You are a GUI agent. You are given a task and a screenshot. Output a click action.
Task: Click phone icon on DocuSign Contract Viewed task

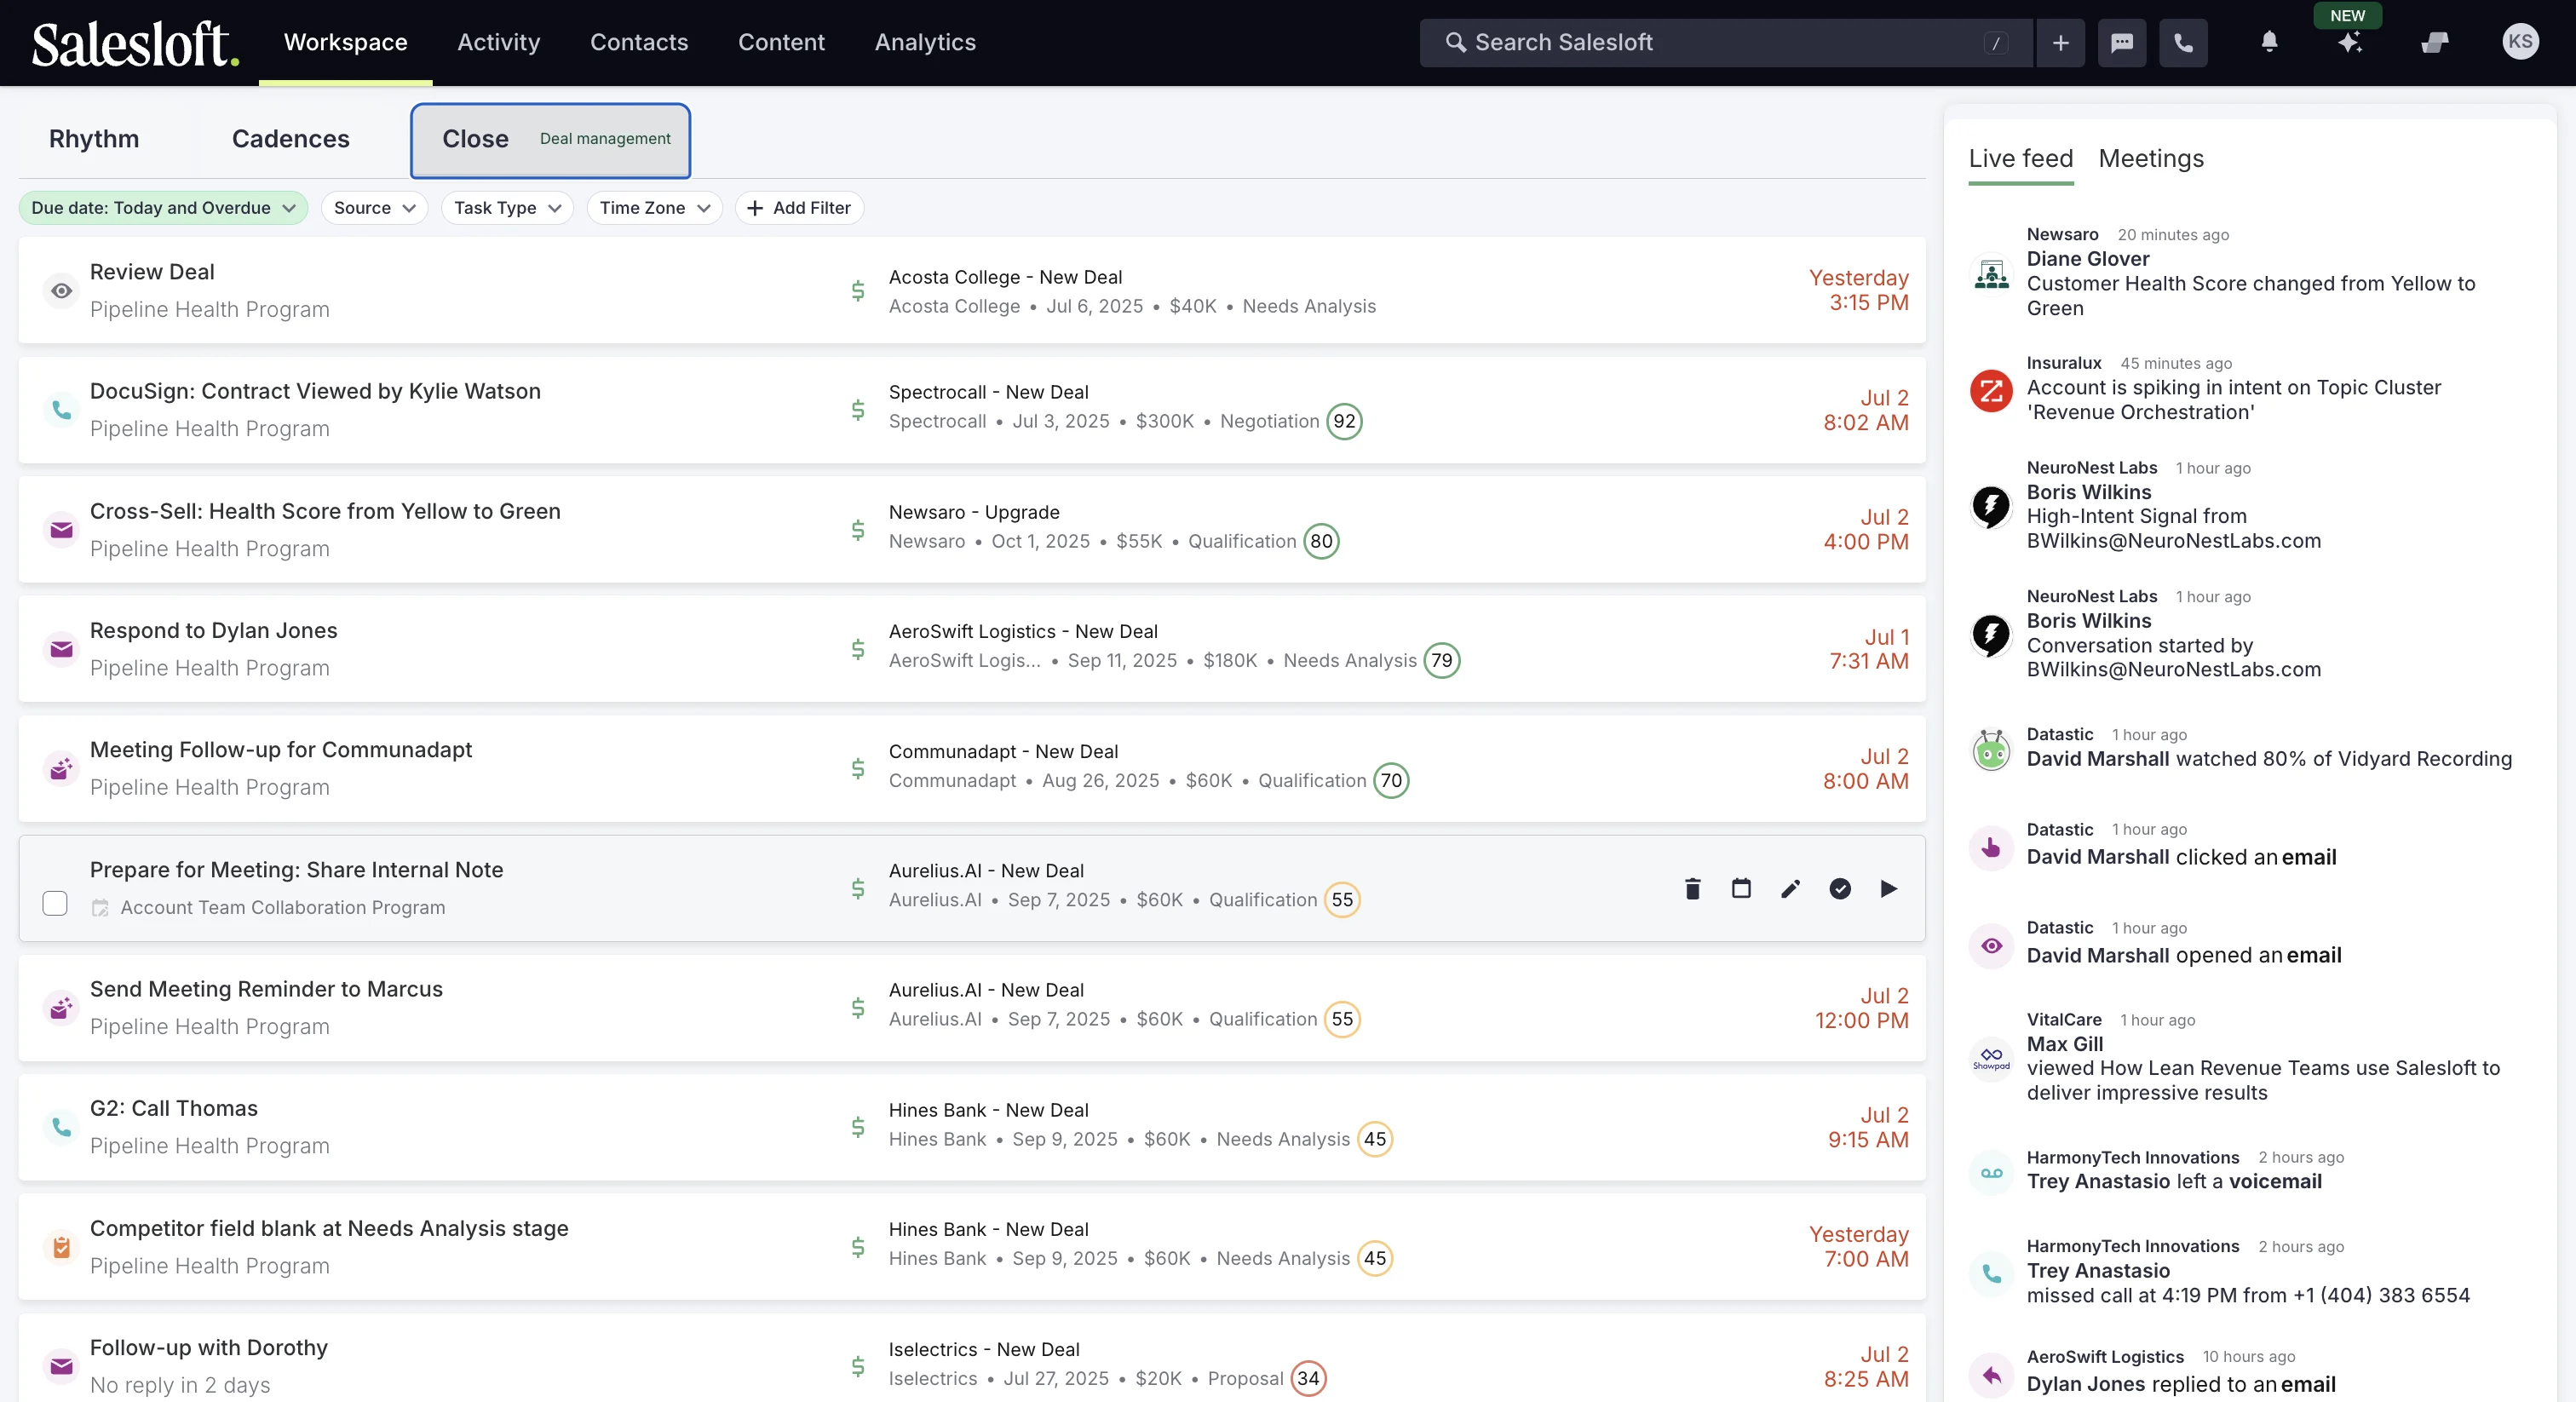61,410
